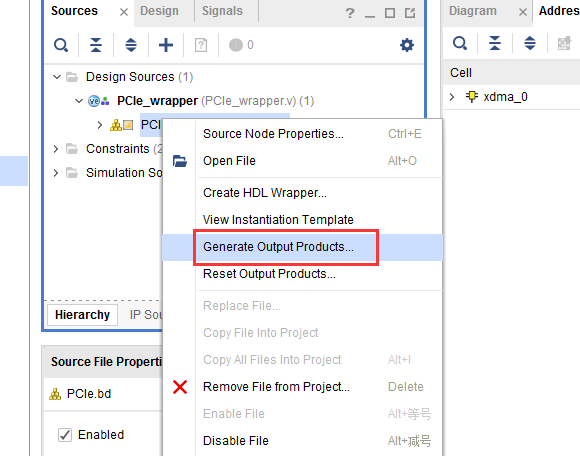The height and width of the screenshot is (456, 580).
Task: Click the Add Sources plus icon
Action: pyautogui.click(x=166, y=45)
